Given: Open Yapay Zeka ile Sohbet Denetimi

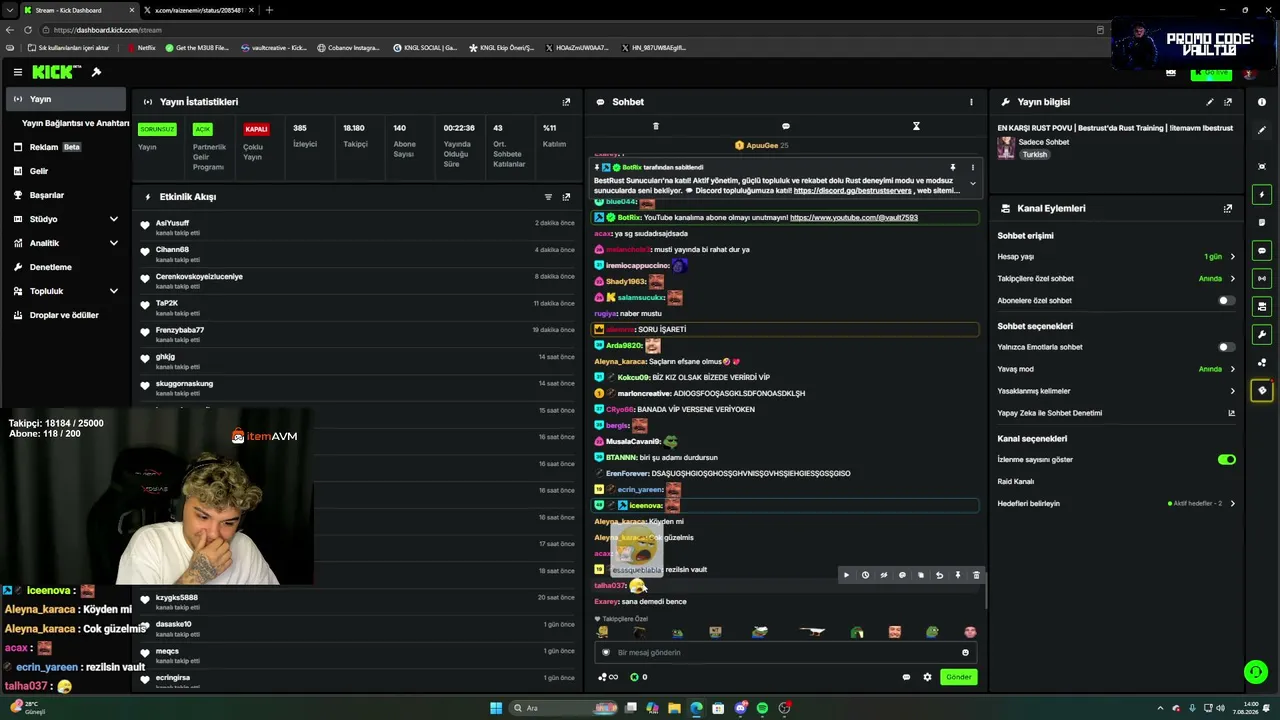Looking at the screenshot, I should (1116, 413).
